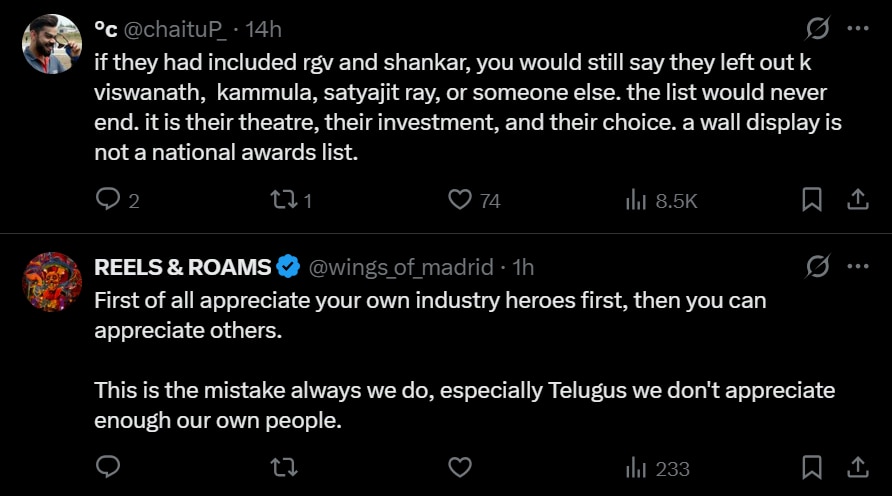Share the REELS & ROAMS tweet
892x496 pixels.
pyautogui.click(x=857, y=467)
